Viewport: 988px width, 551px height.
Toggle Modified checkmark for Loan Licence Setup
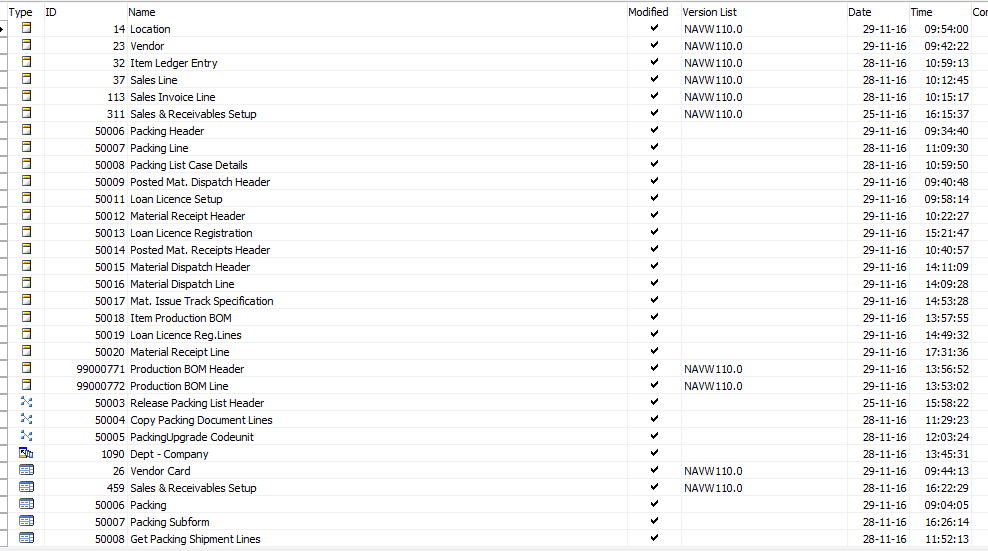click(654, 198)
